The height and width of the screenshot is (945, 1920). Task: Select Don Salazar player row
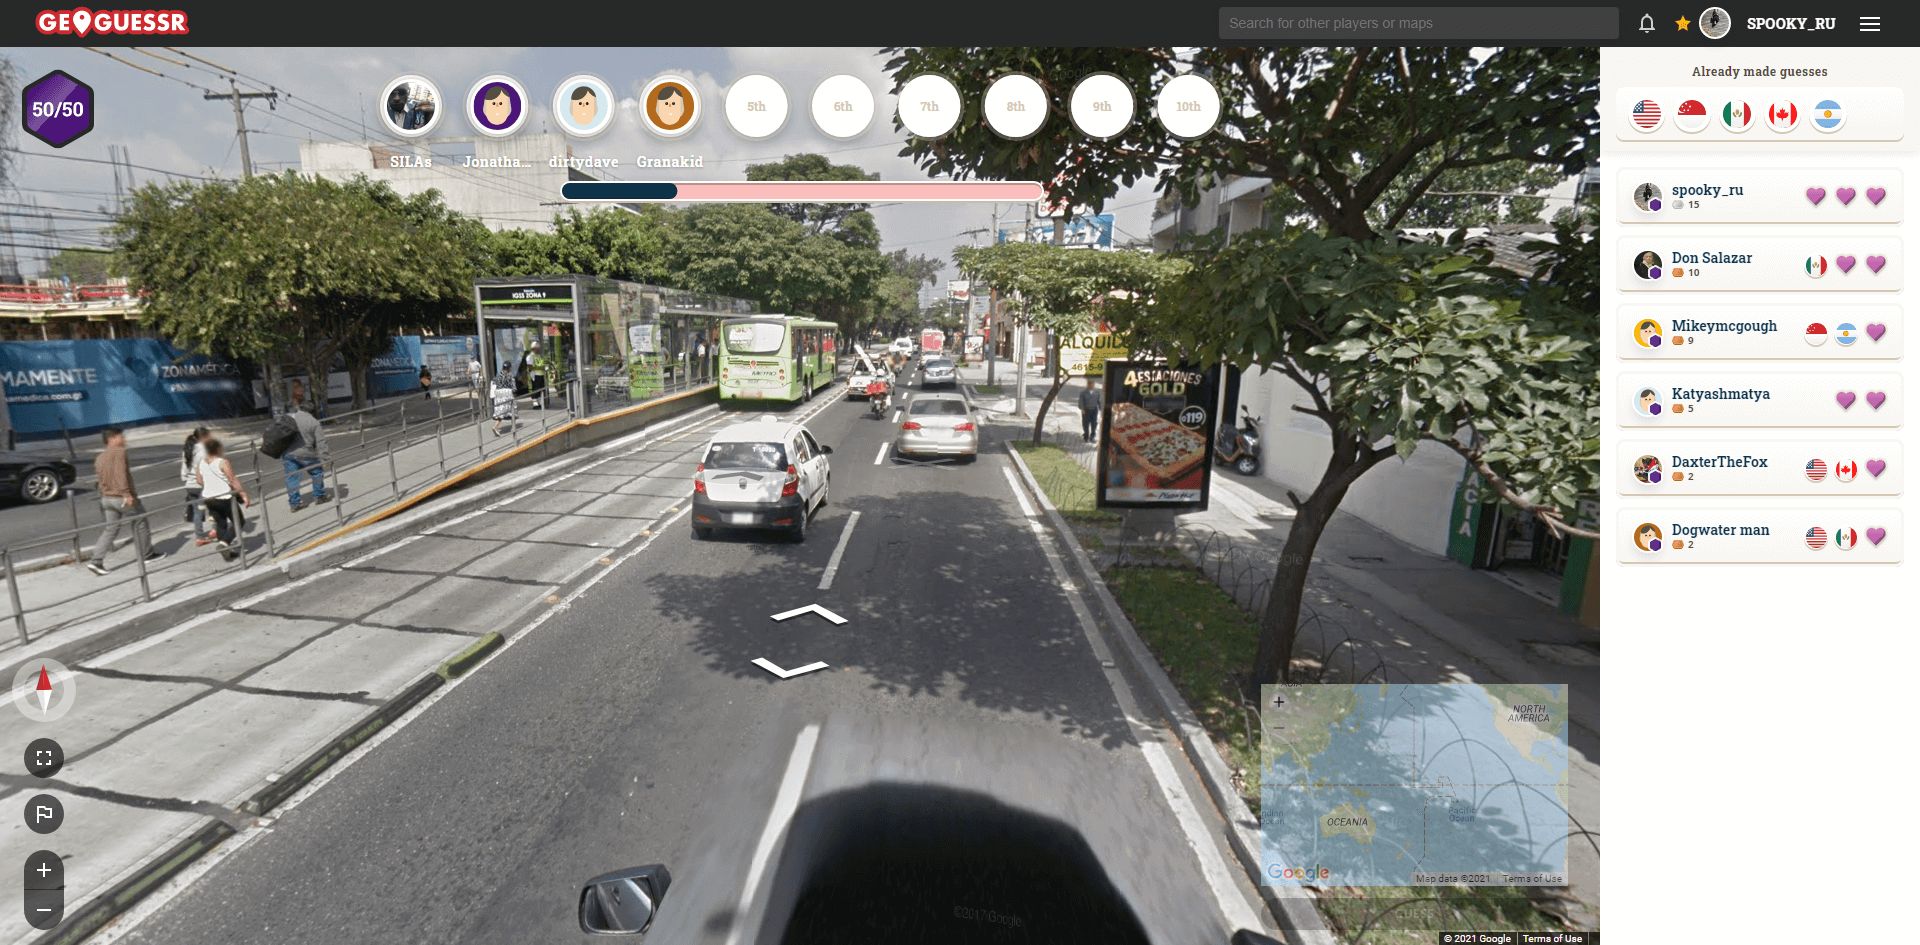(1759, 264)
